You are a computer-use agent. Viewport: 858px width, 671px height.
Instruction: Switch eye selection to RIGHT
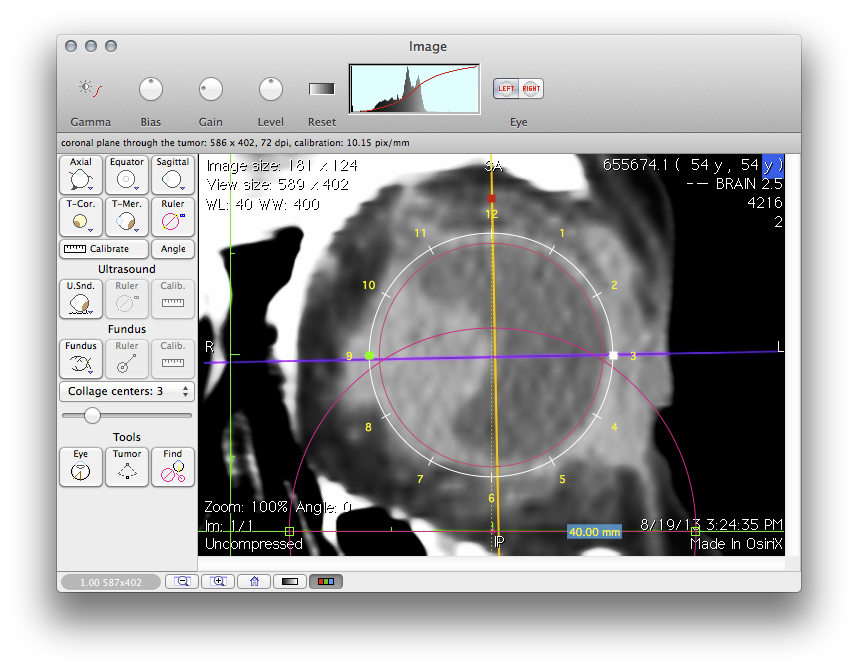click(531, 89)
